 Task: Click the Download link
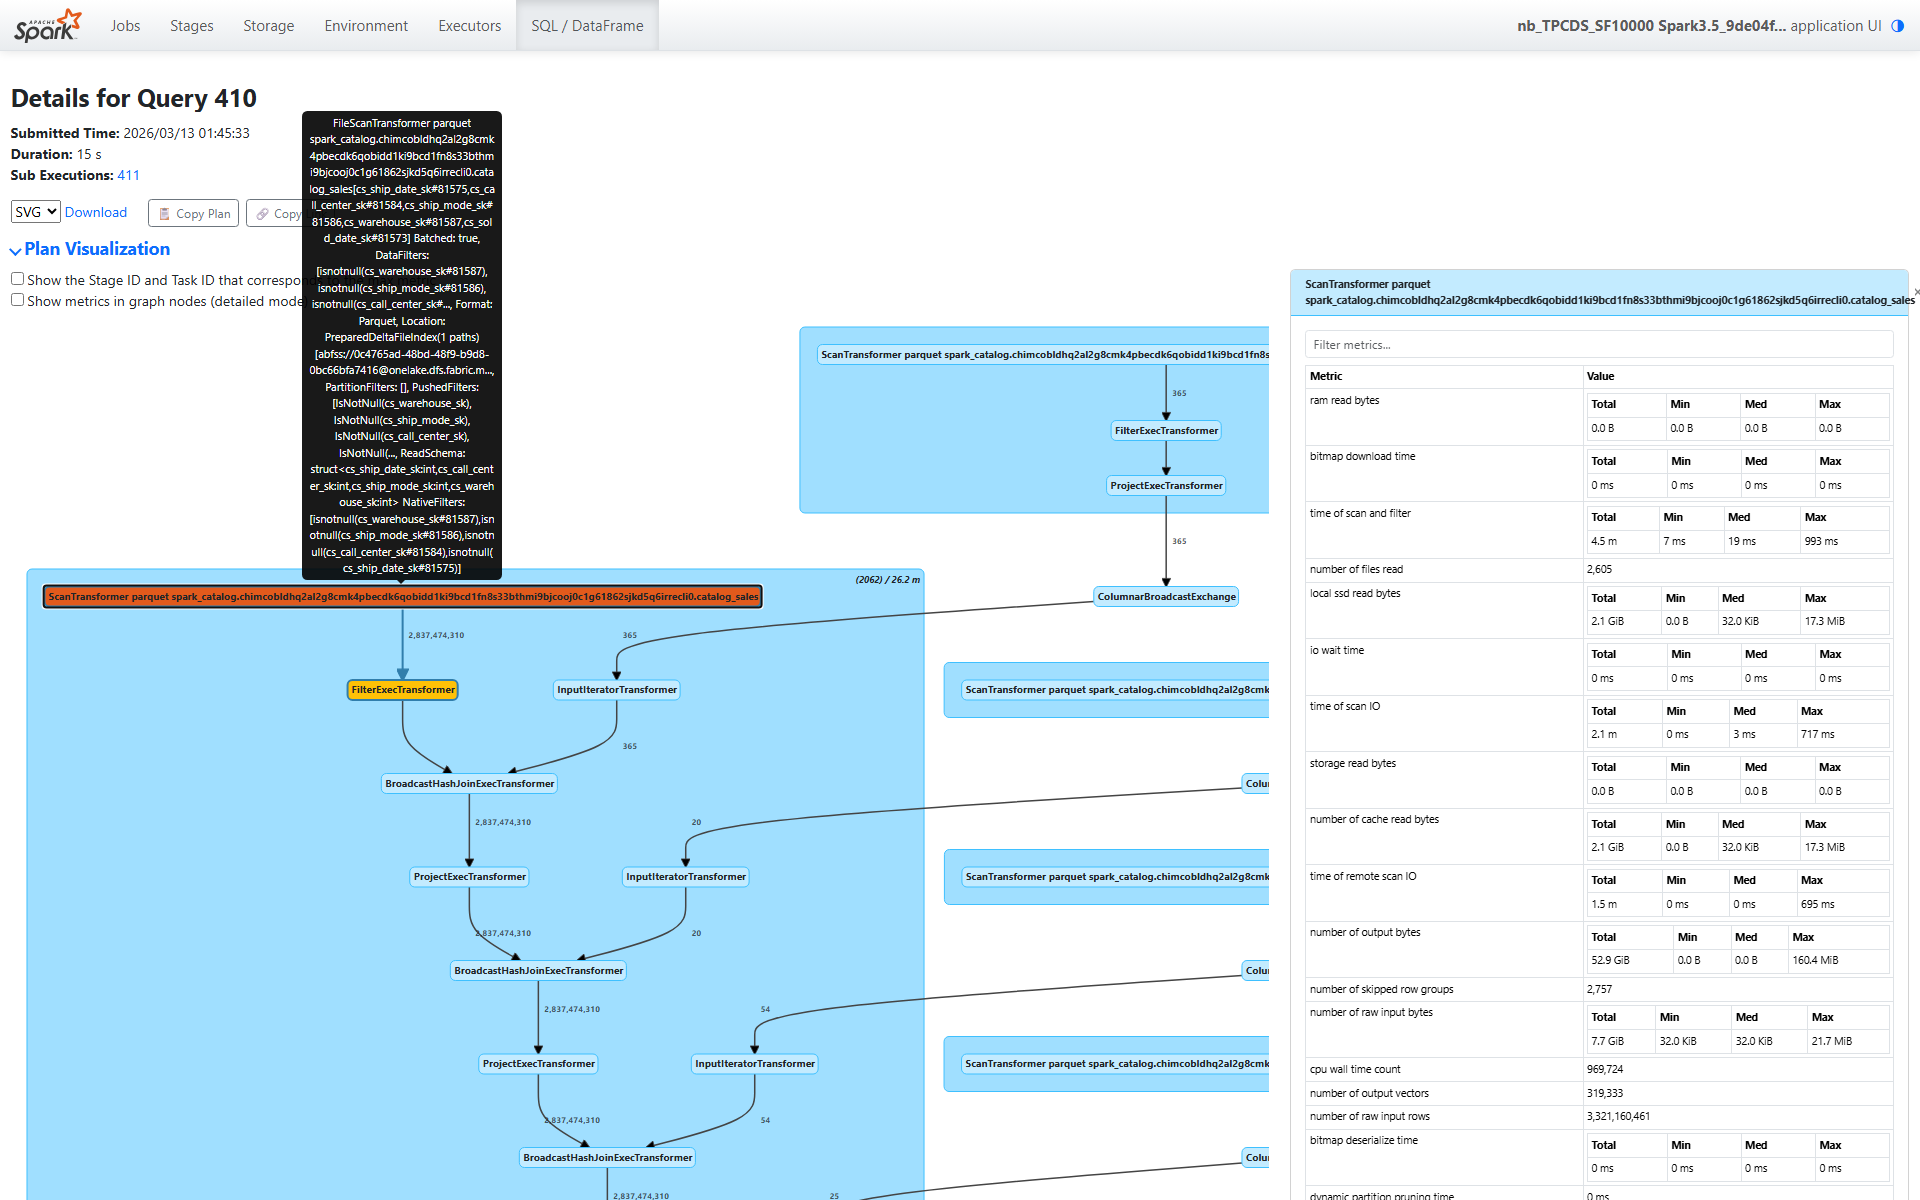(96, 212)
